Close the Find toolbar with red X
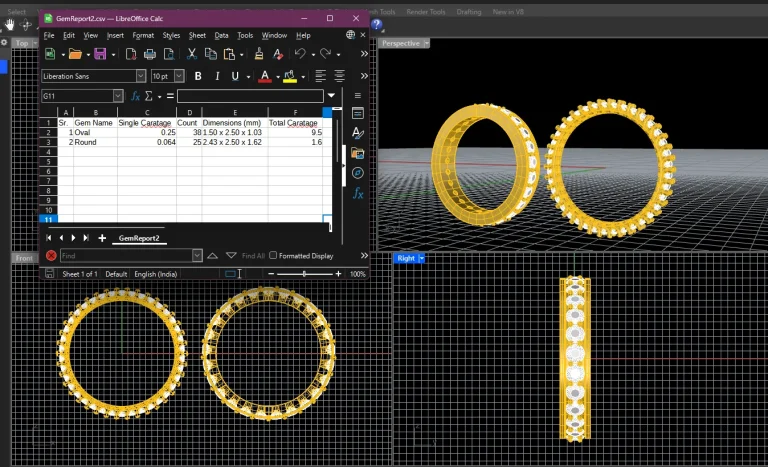The image size is (768, 467). 51,256
